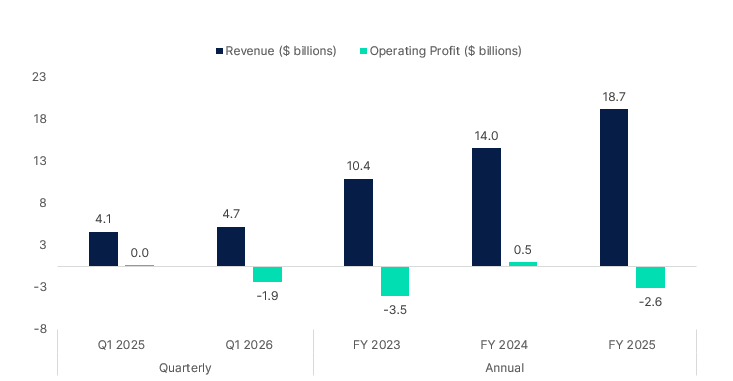Image resolution: width=733 pixels, height=381 pixels.
Task: Click the Q1 2025 revenue bar
Action: click(103, 249)
